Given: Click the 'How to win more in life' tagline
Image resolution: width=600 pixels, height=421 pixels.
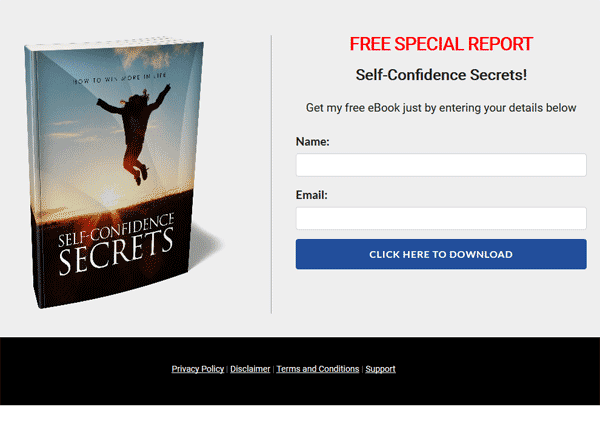Looking at the screenshot, I should [x=119, y=78].
